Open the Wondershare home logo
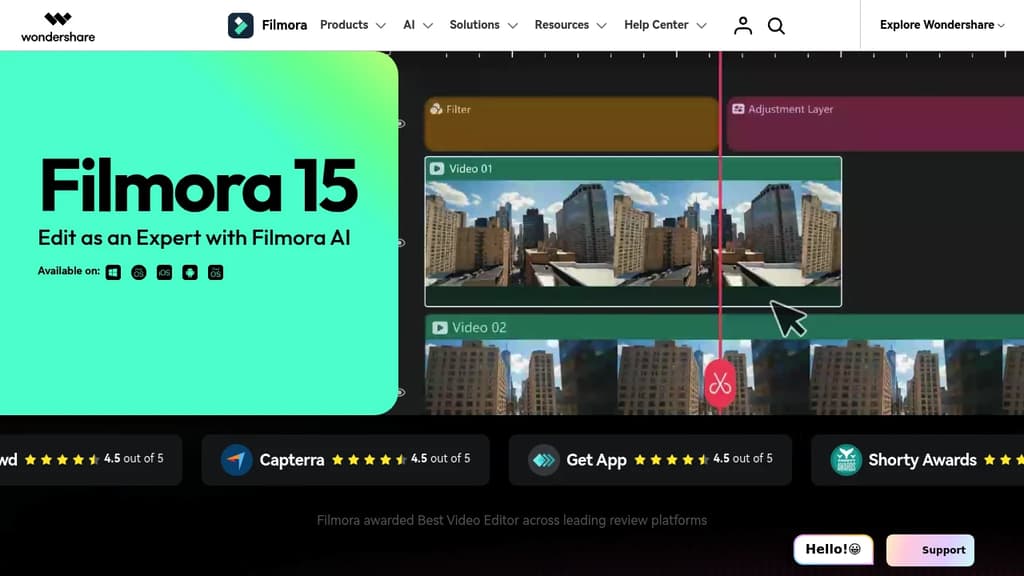The width and height of the screenshot is (1024, 576). (x=58, y=27)
